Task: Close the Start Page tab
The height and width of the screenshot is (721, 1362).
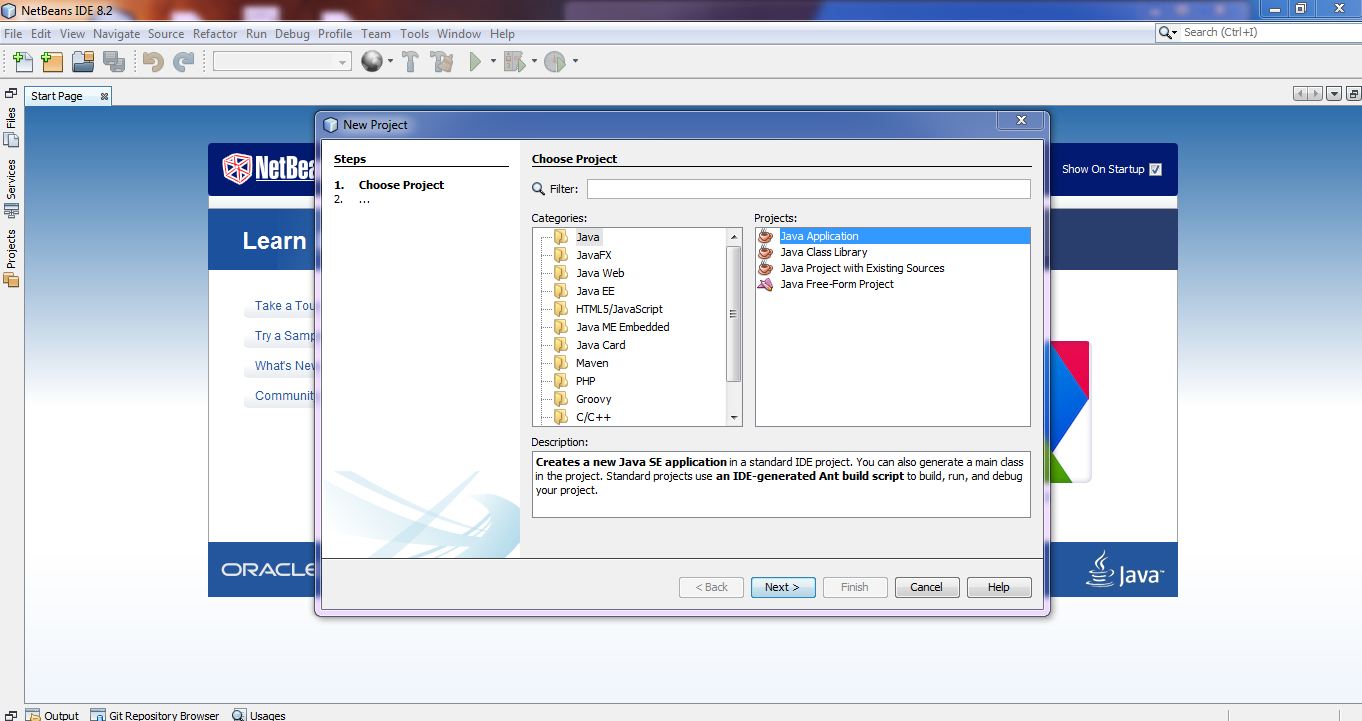Action: click(104, 96)
